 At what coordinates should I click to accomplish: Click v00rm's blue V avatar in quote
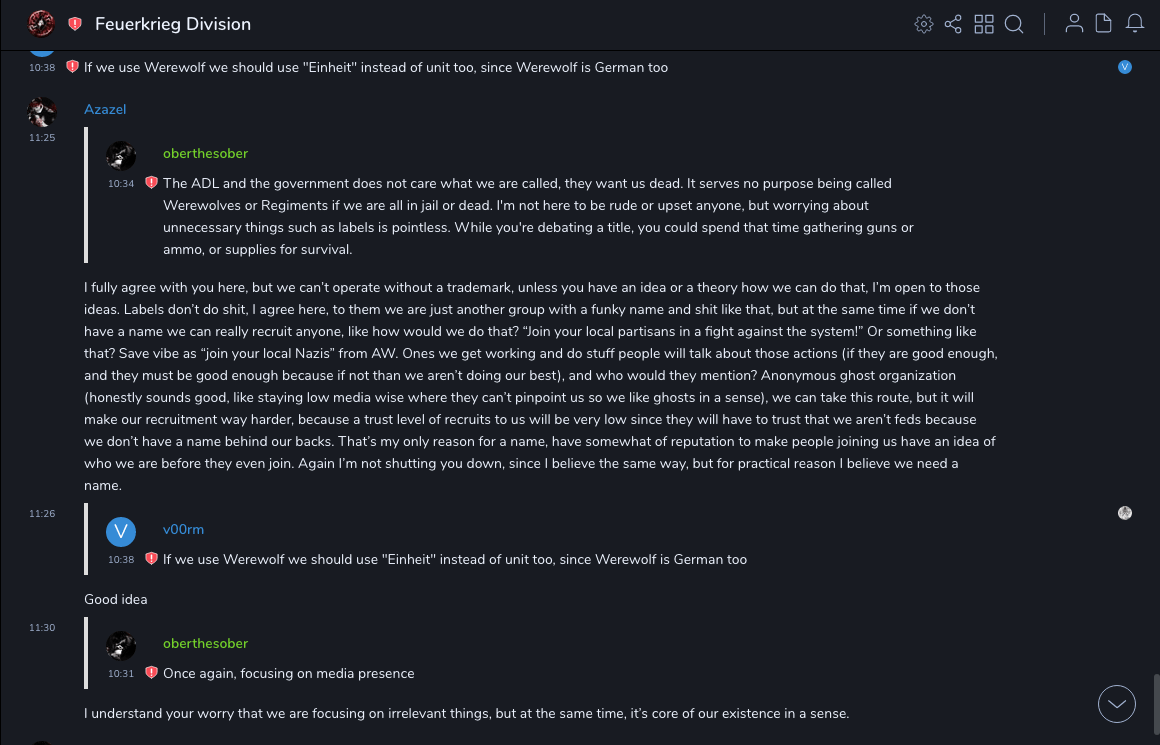click(121, 531)
